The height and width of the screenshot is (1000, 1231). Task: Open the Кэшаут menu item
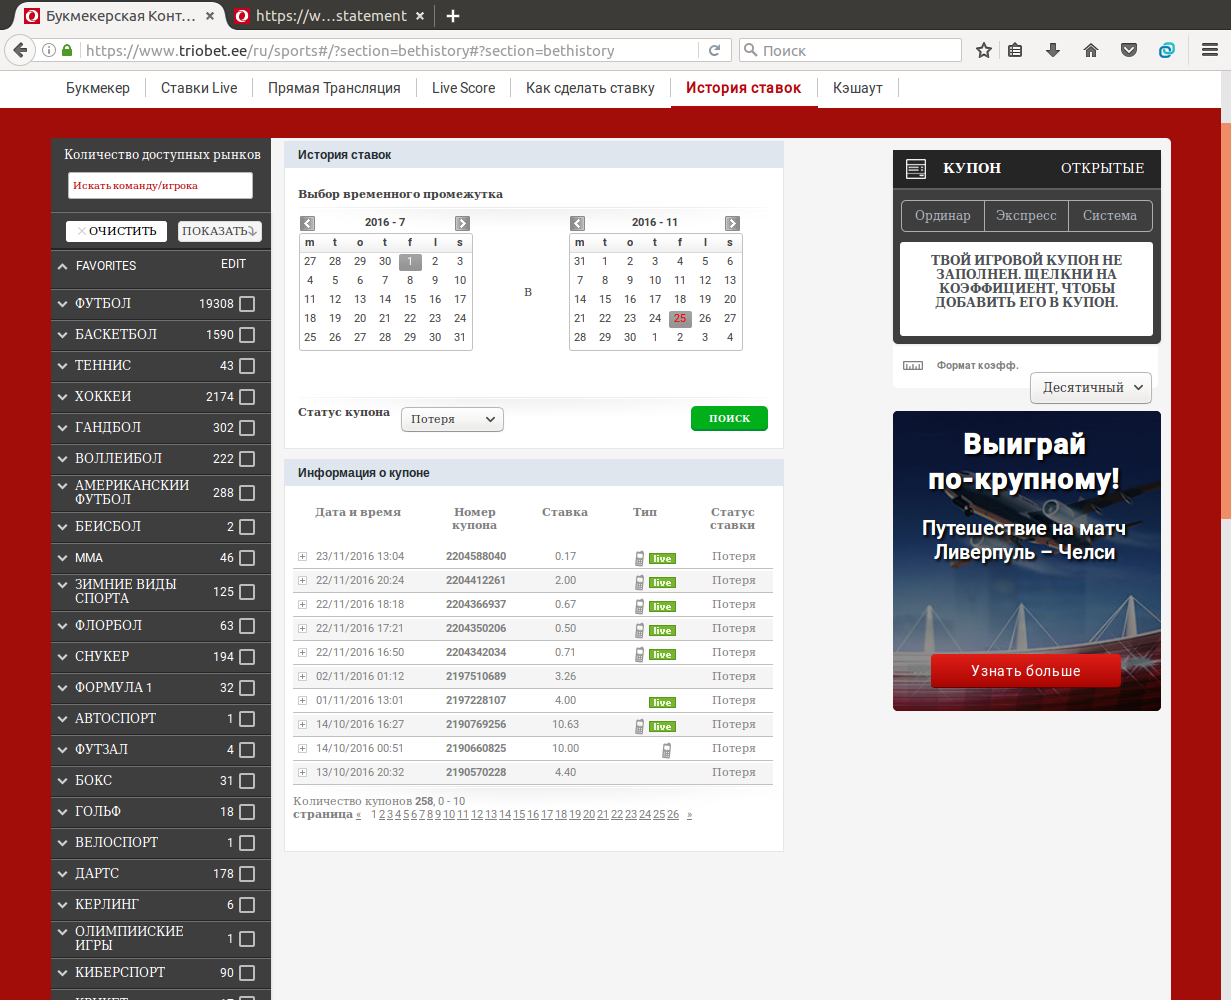point(858,88)
